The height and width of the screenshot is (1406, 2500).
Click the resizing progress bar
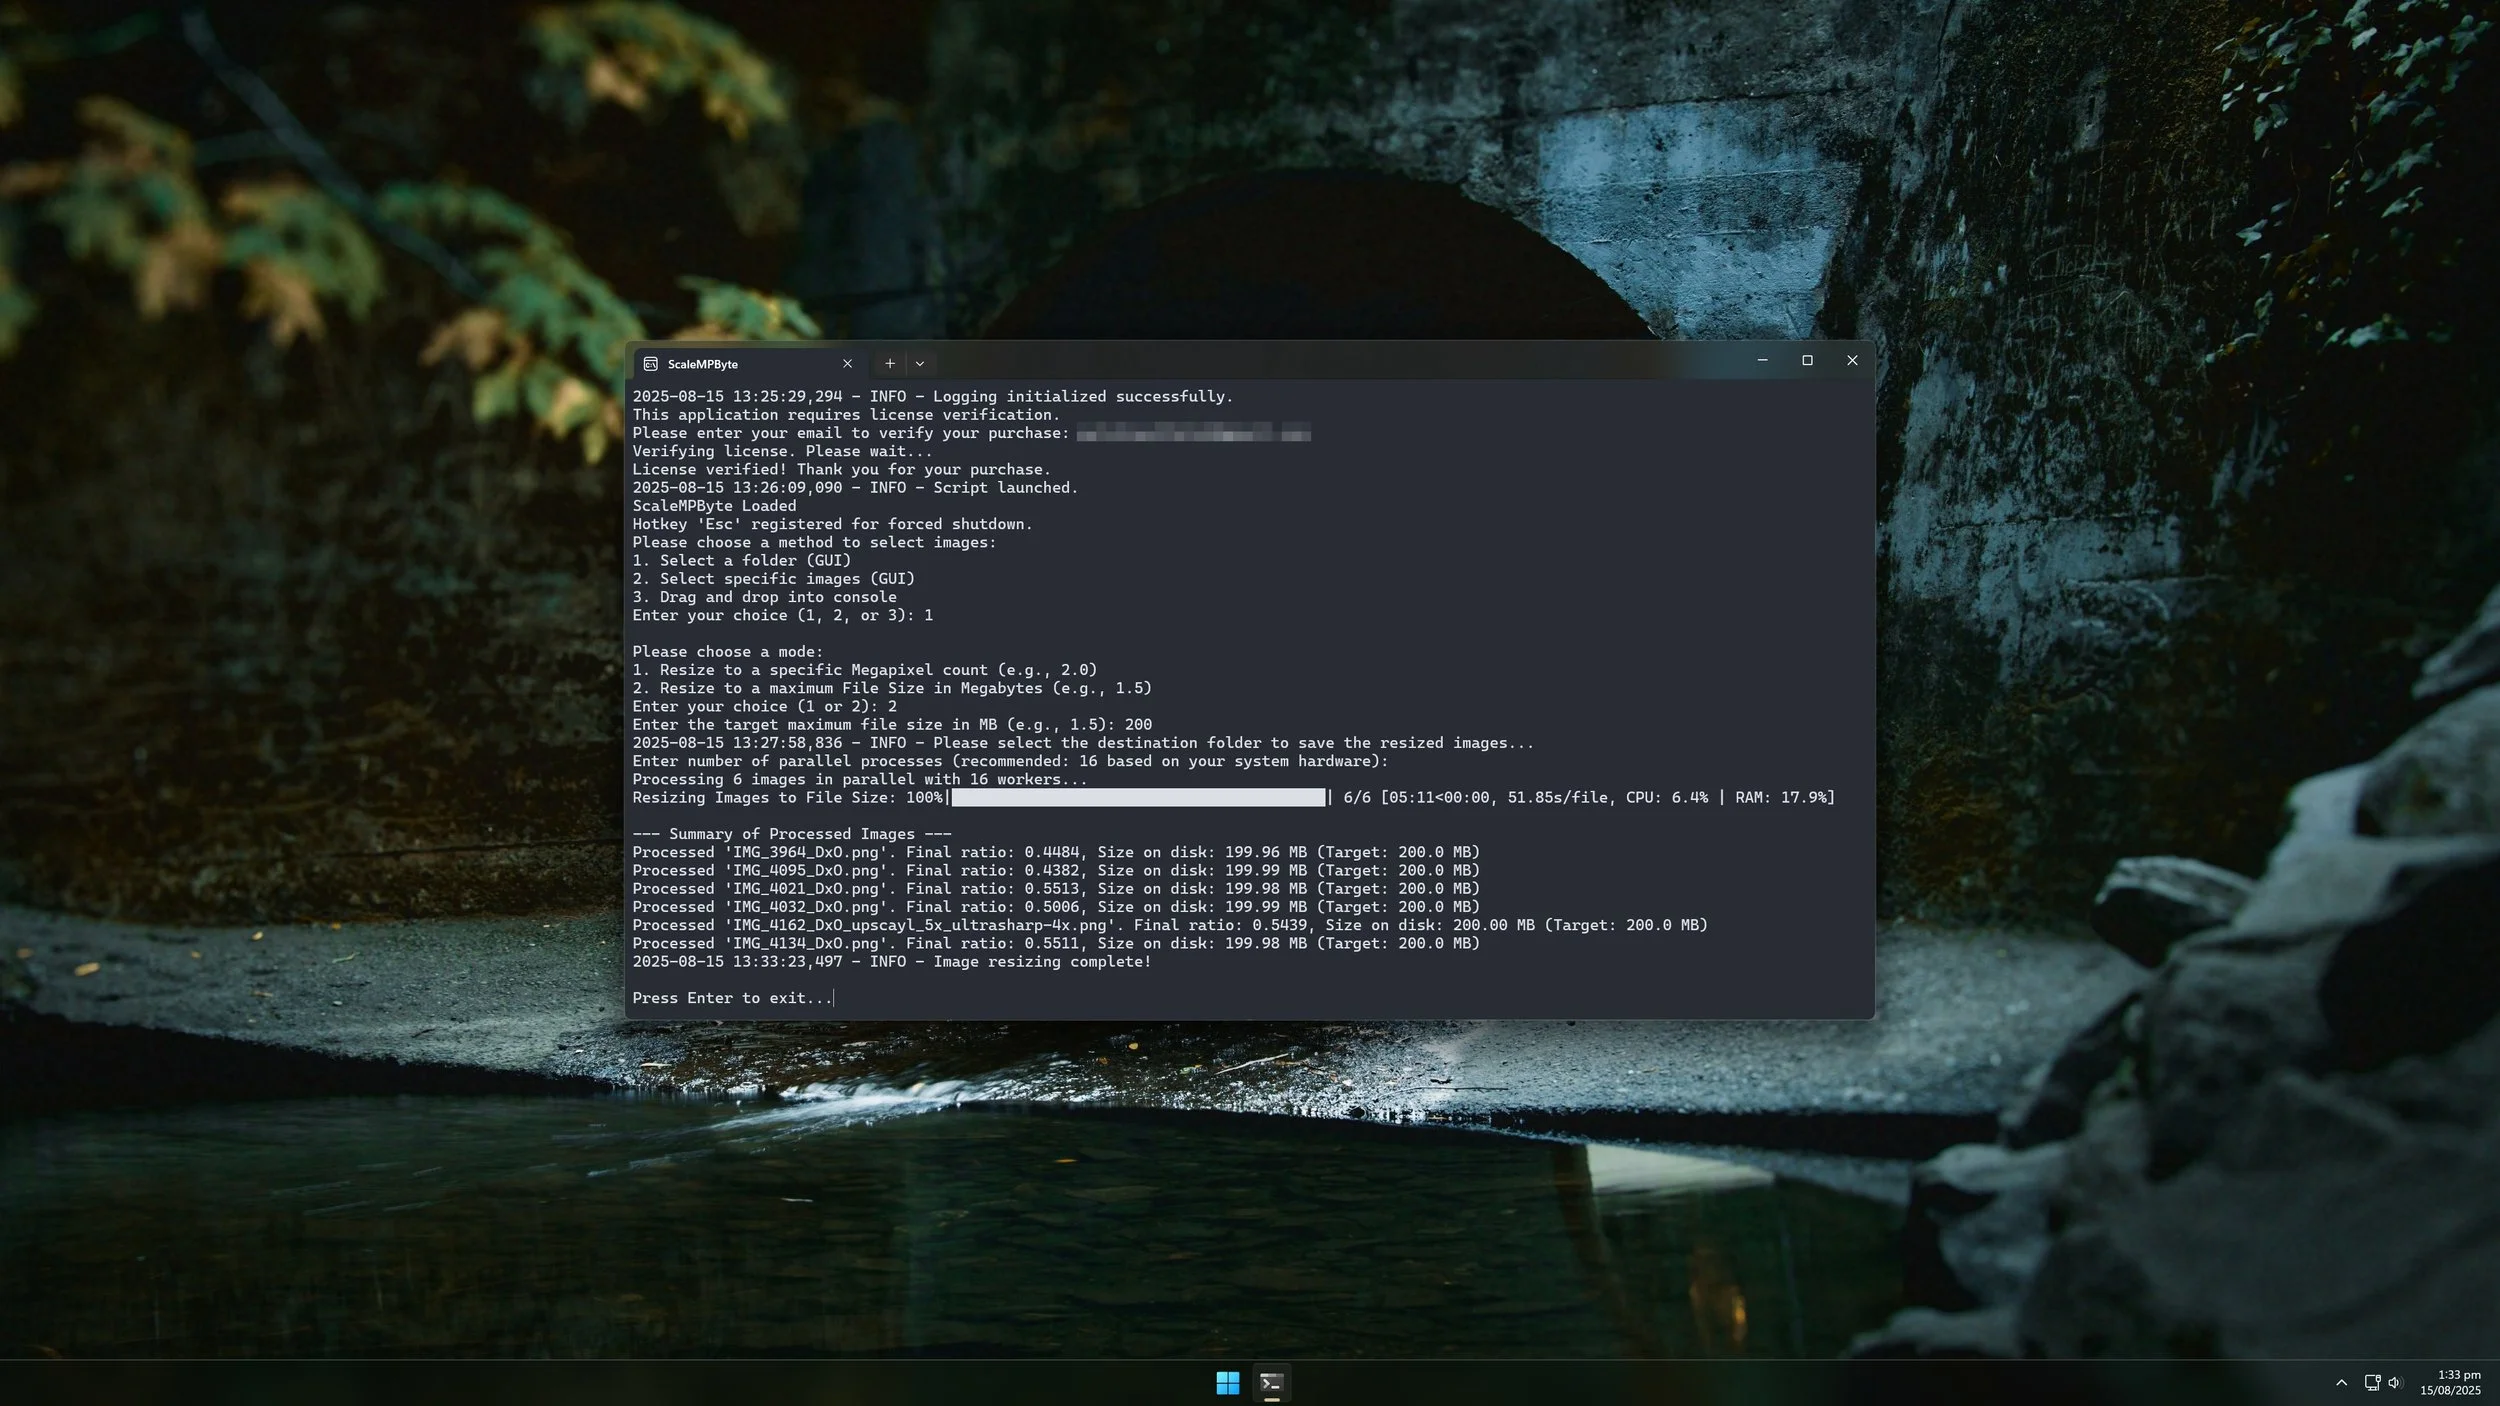[1138, 798]
